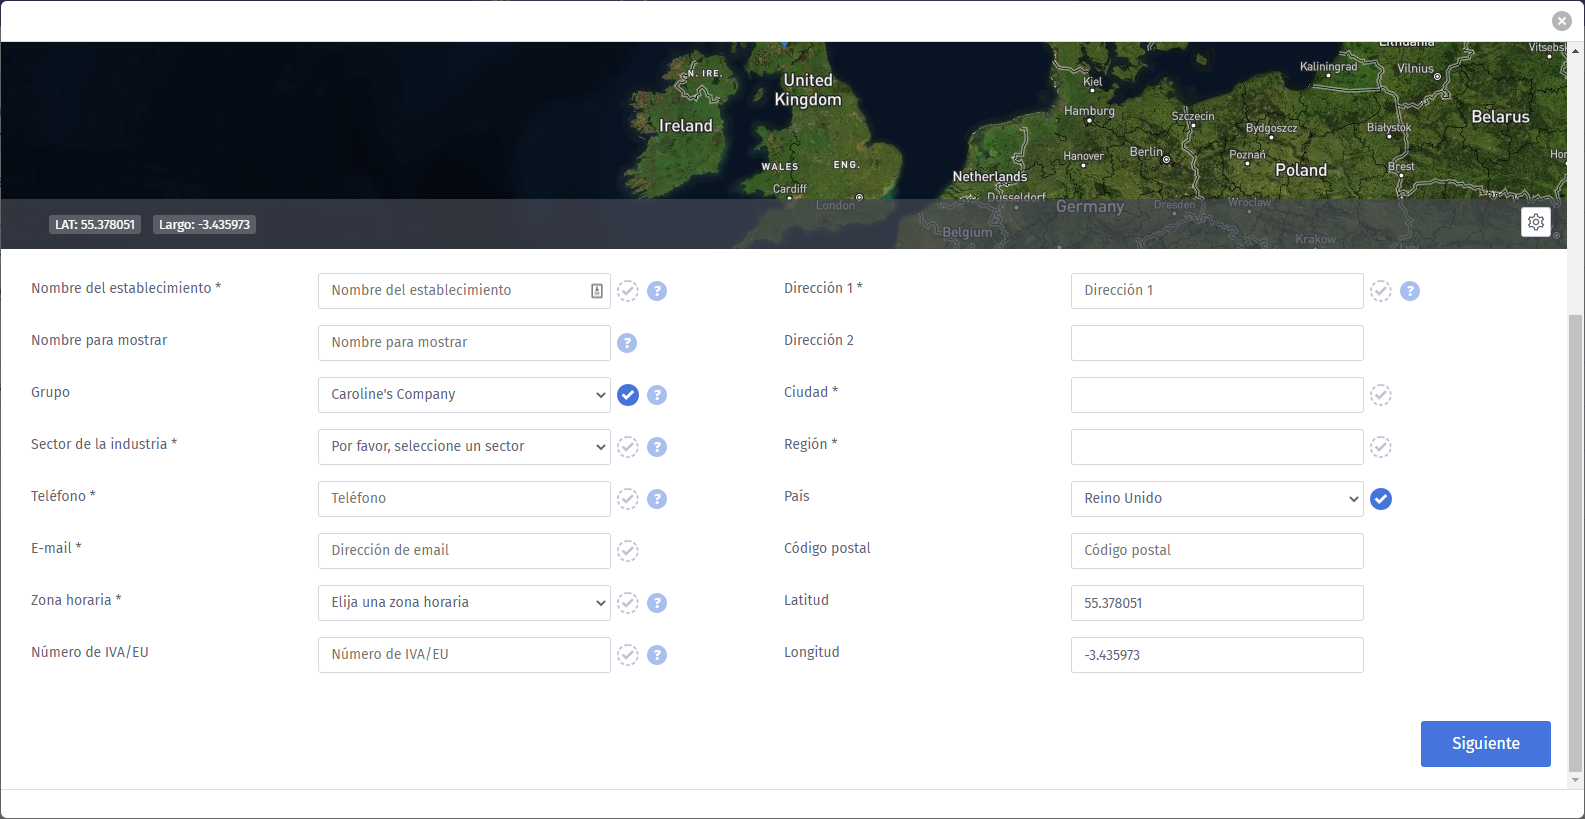This screenshot has height=819, width=1585.
Task: Click United Kingdom label on the map
Action: point(808,90)
